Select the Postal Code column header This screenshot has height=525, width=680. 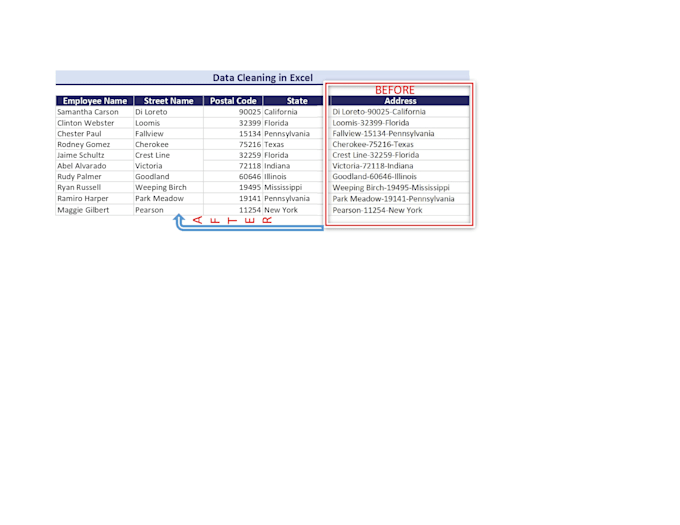(233, 101)
